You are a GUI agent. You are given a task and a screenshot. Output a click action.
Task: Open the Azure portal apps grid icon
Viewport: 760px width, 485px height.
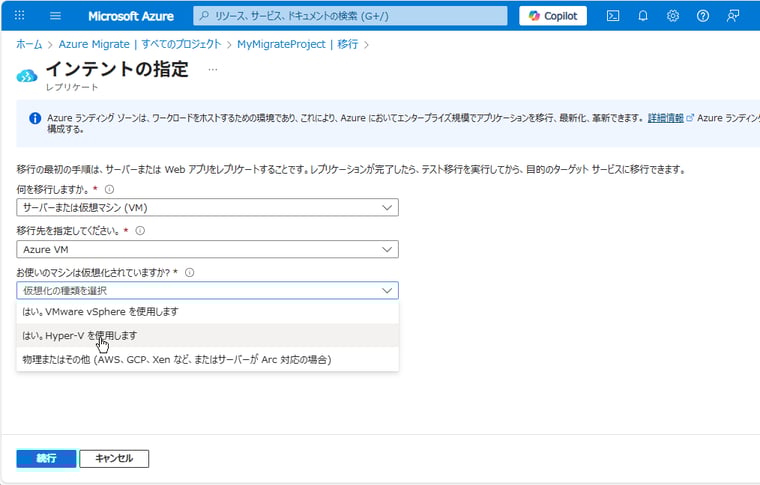point(19,16)
